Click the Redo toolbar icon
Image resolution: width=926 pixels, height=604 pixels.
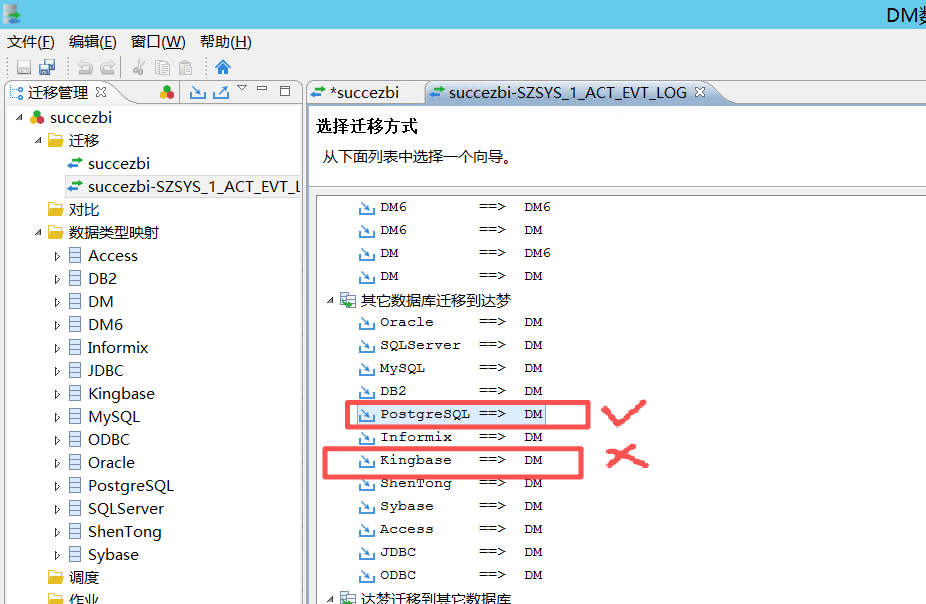(x=108, y=67)
